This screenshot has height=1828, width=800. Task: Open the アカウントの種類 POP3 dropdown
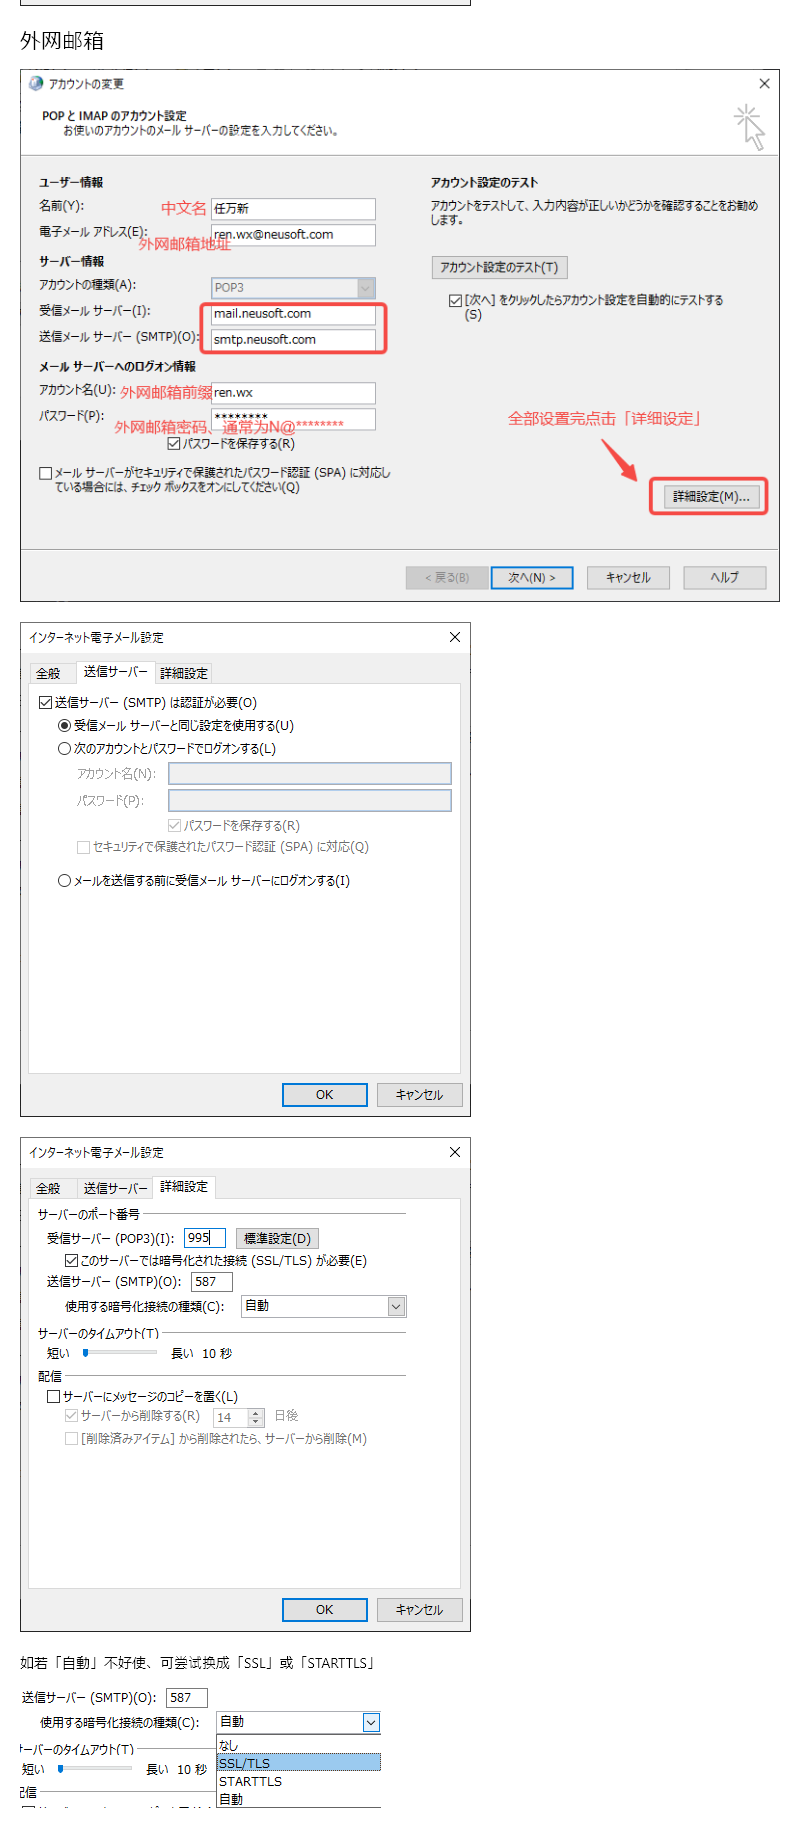pyautogui.click(x=366, y=288)
